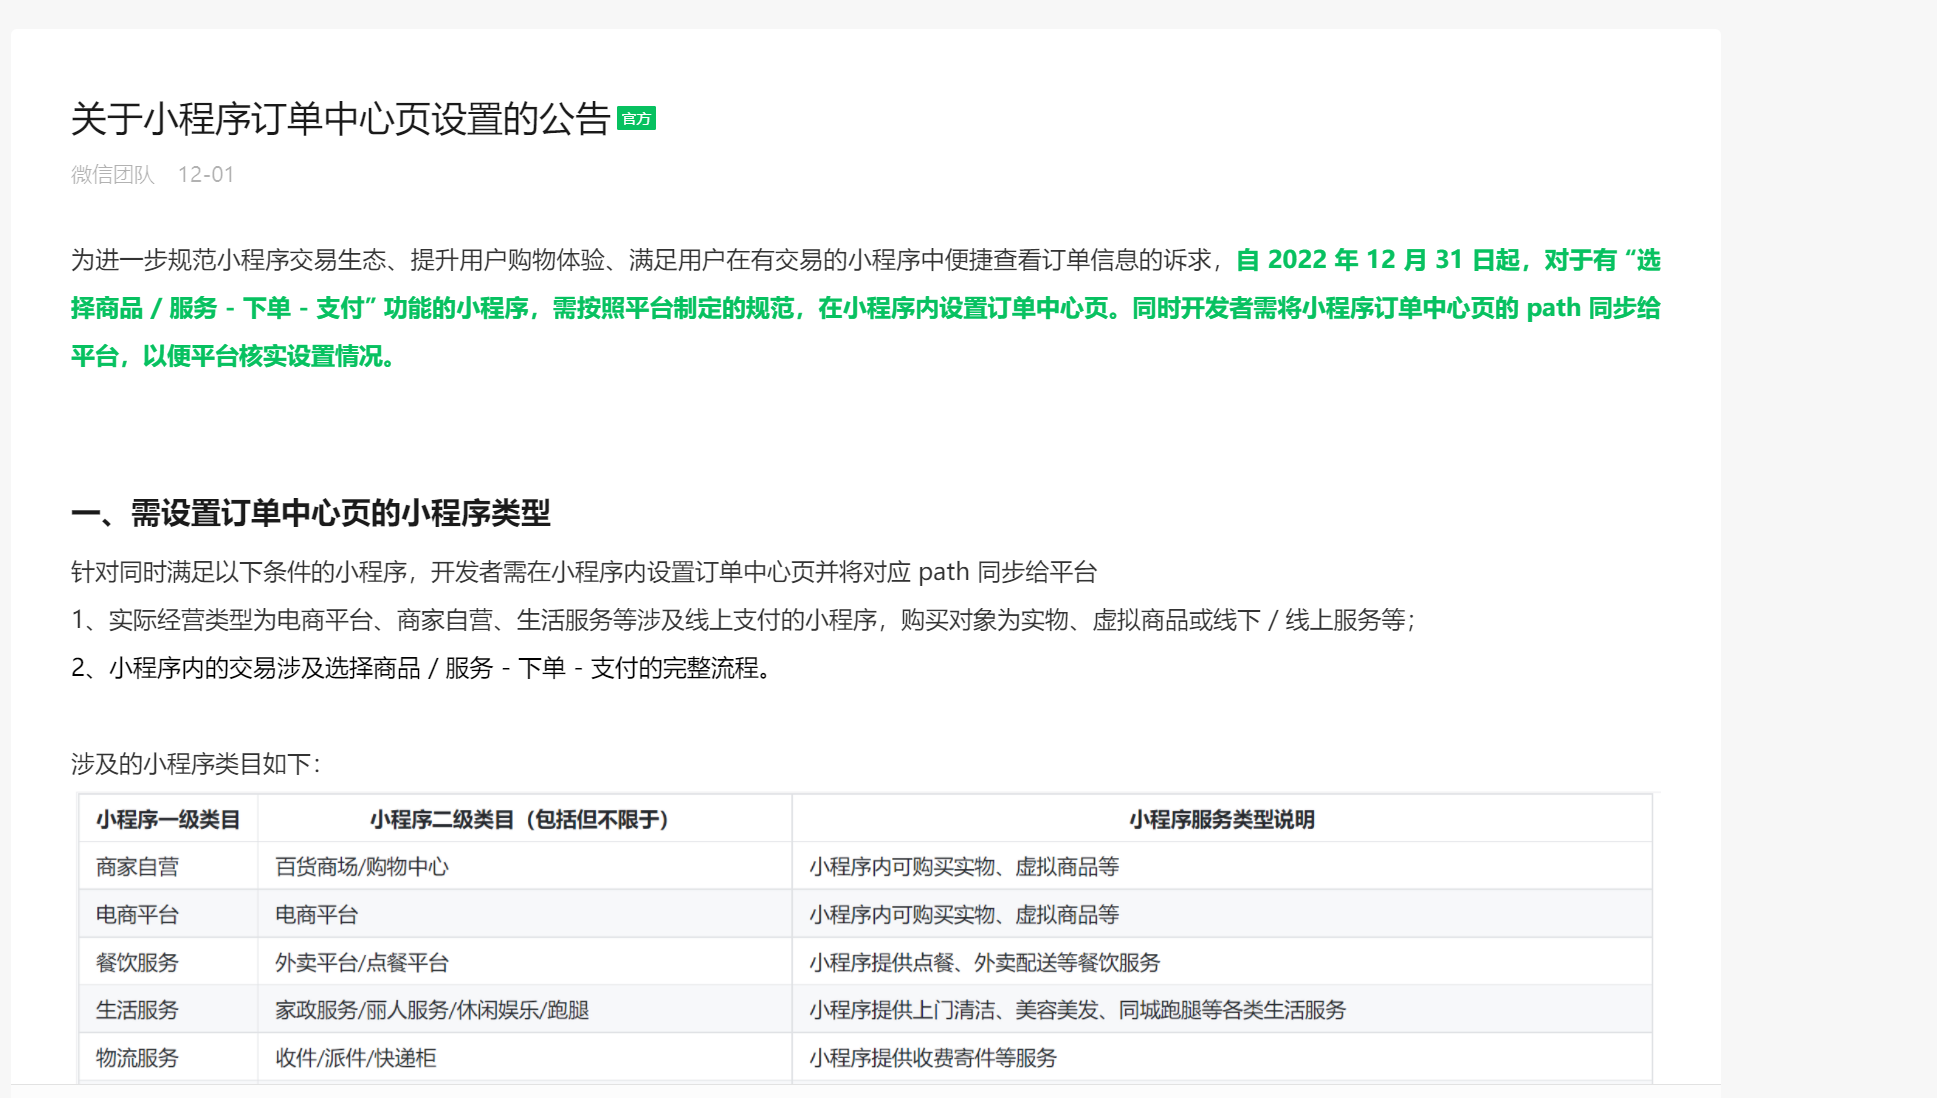Click the announcement title 关于小程序订单中心页设置的公告
Viewport: 1937px width, 1098px height.
340,119
